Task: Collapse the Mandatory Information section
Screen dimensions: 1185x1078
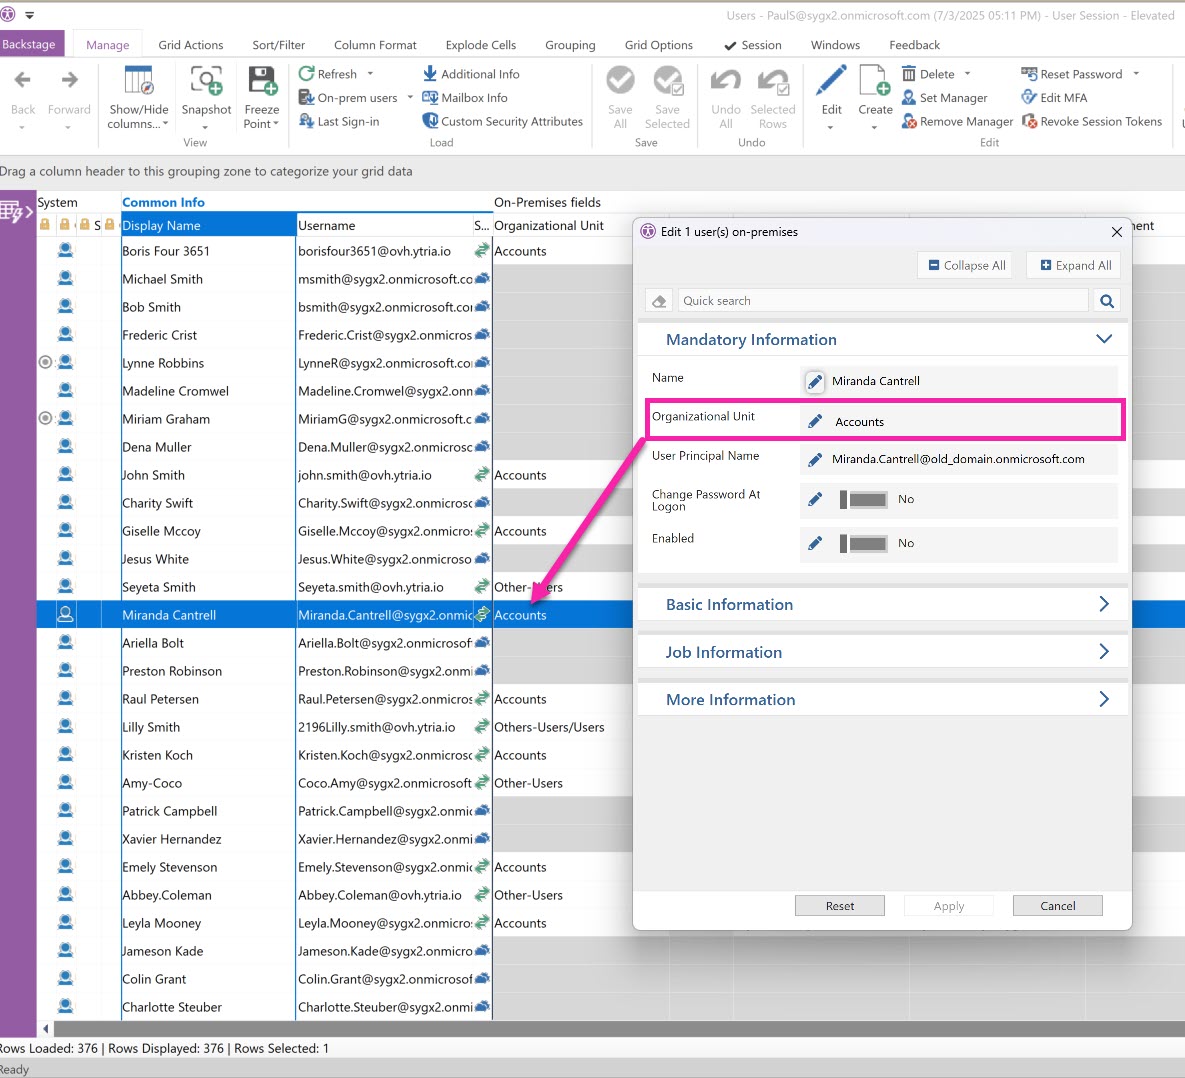Action: [1103, 340]
